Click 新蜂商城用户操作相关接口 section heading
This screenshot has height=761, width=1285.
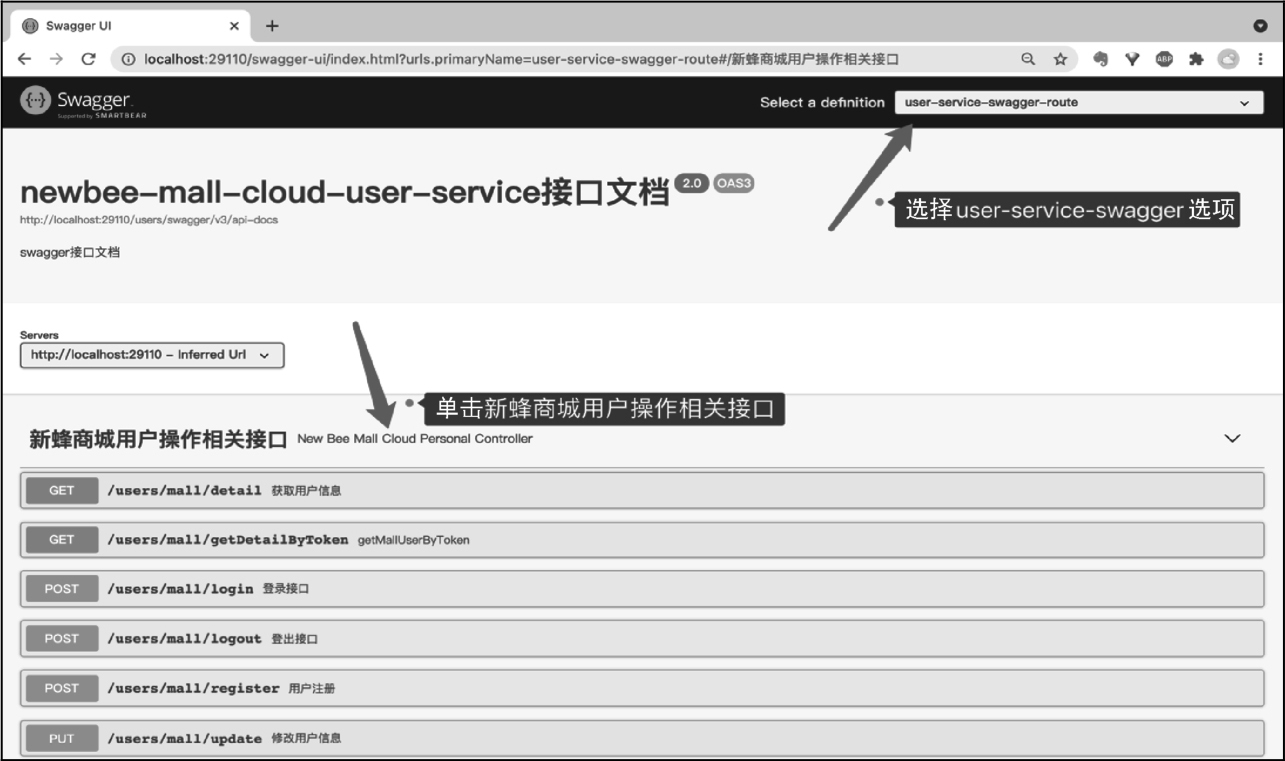point(158,439)
